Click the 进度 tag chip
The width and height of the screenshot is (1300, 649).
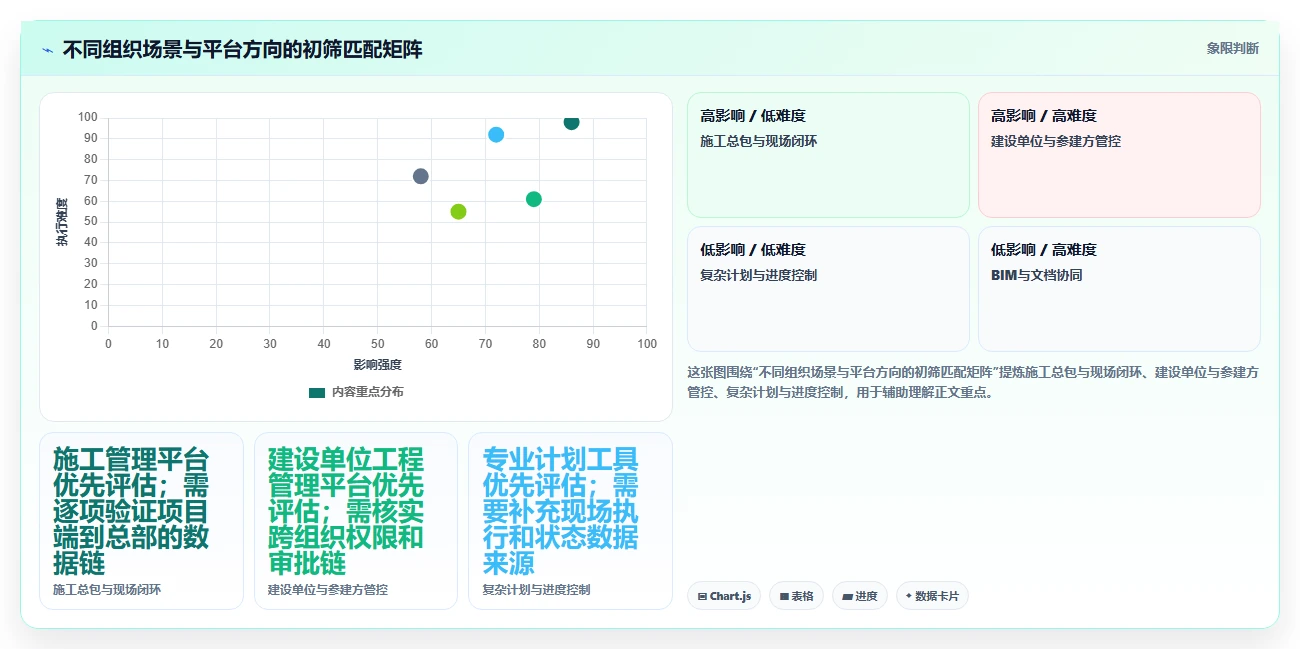point(859,596)
